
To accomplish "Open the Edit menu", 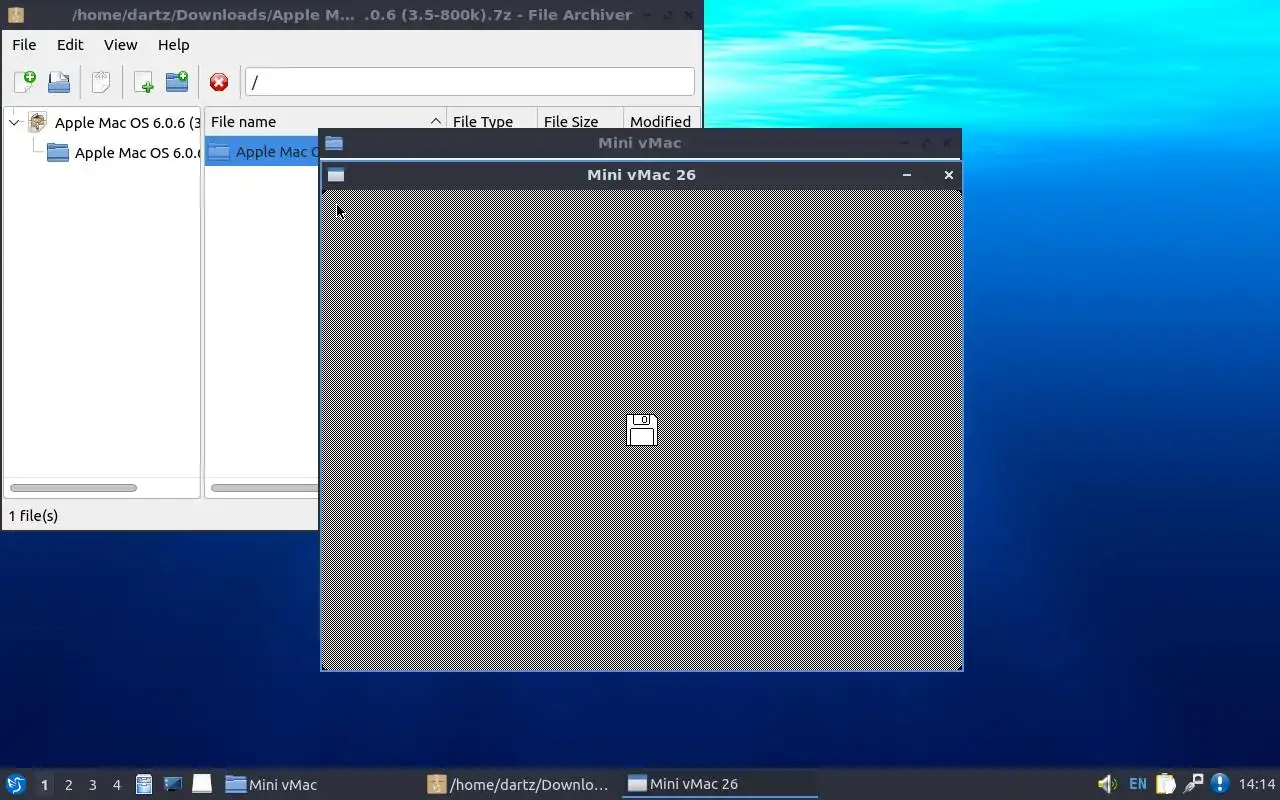I will pyautogui.click(x=70, y=45).
